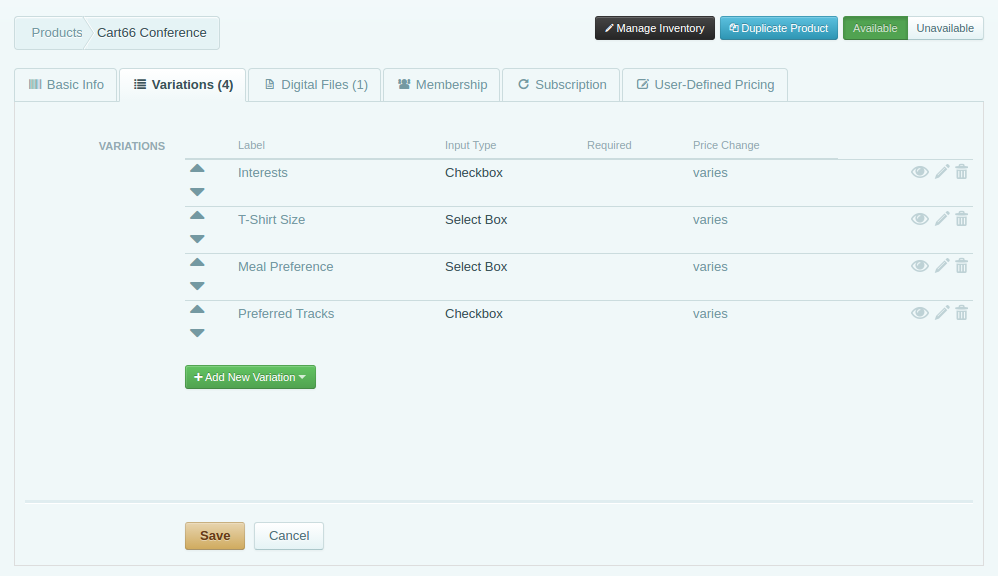Toggle visibility of Preferred Tracks variation
Screen dimensions: 998x576
[920, 313]
